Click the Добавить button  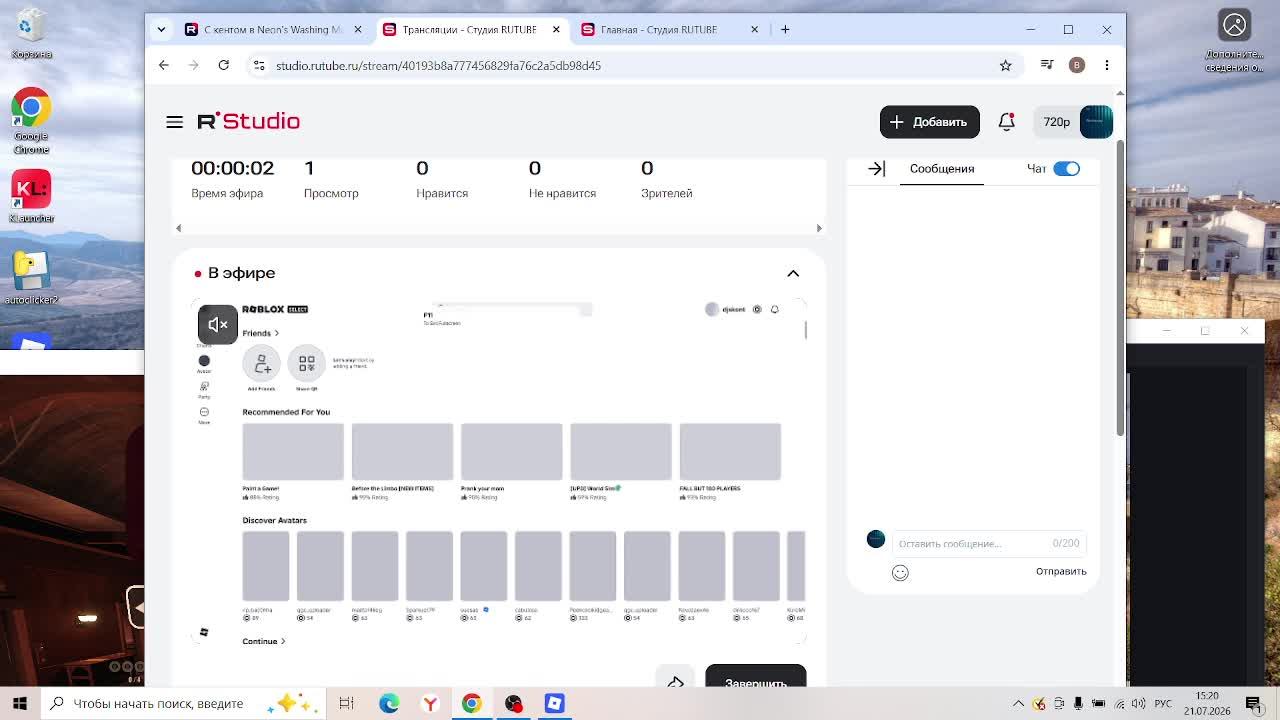[929, 122]
